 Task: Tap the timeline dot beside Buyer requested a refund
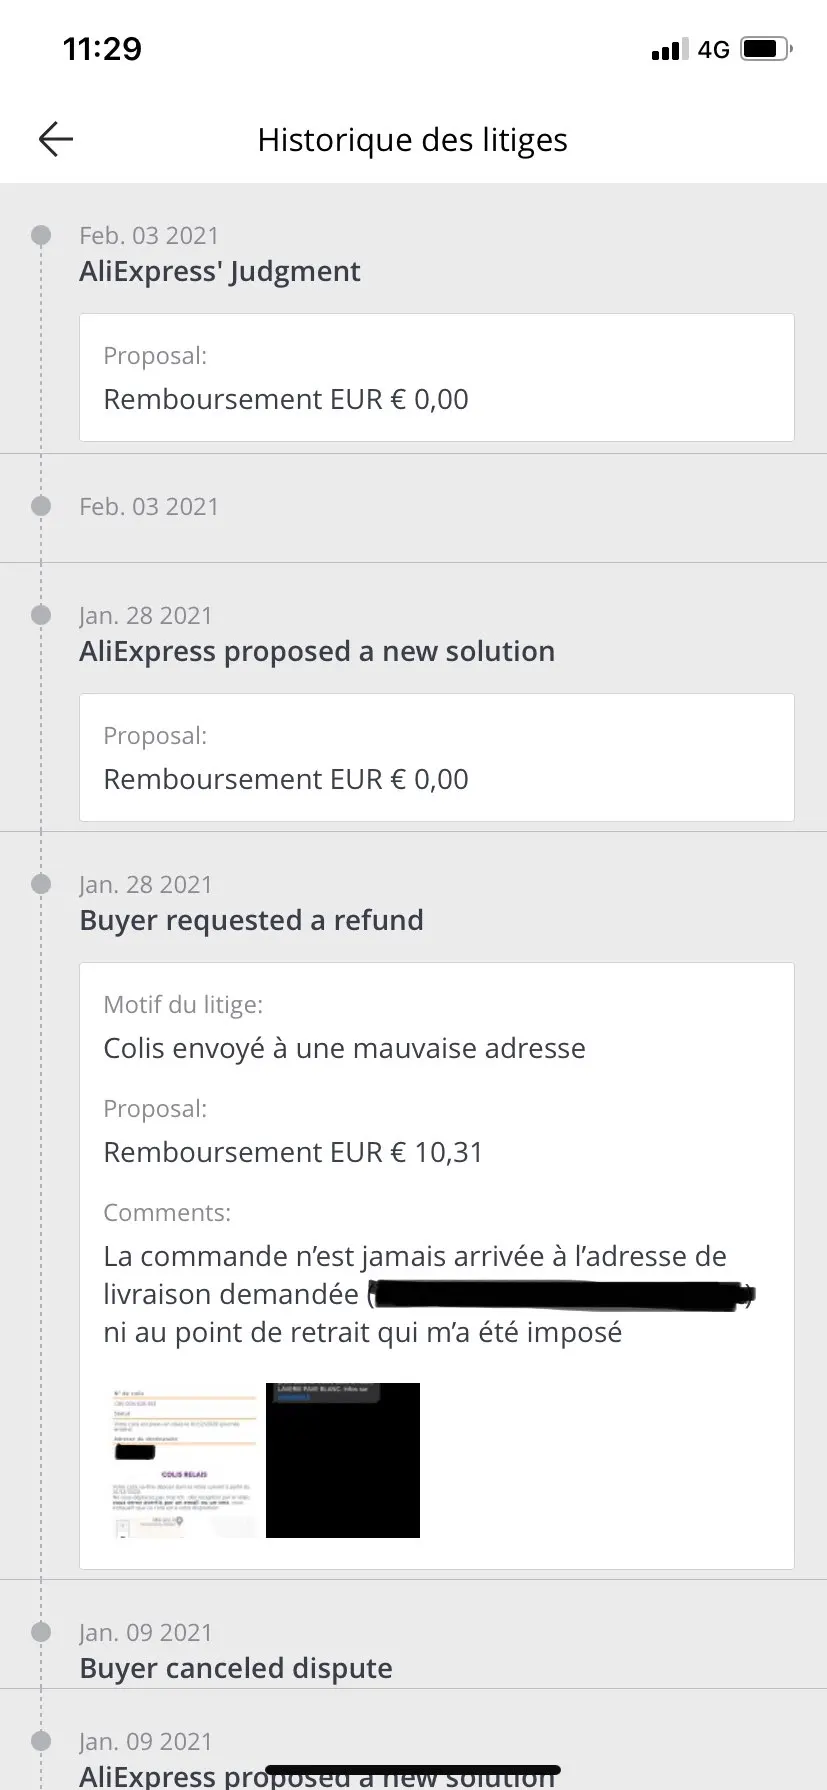(x=41, y=884)
